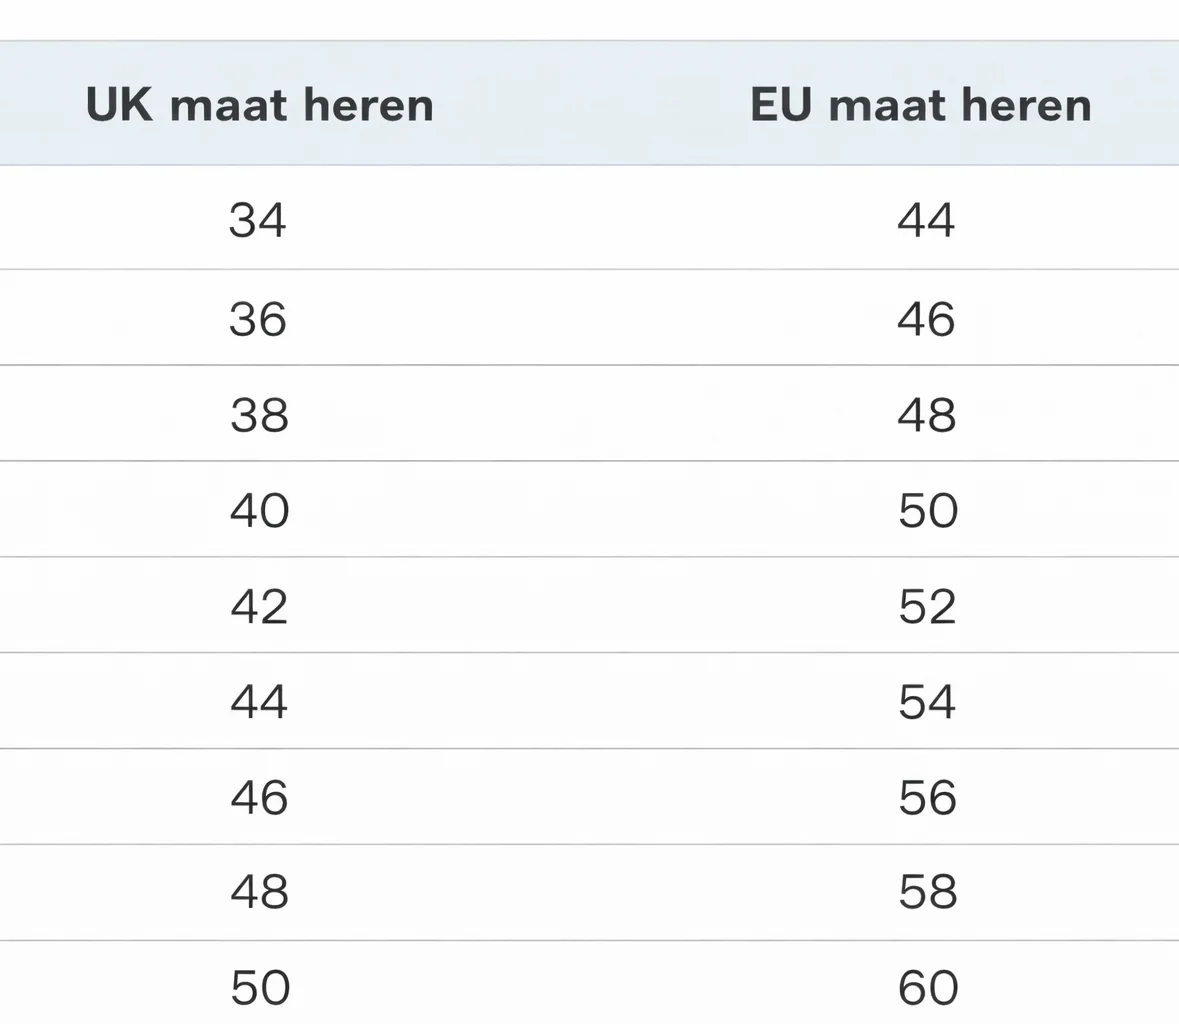The image size is (1179, 1024).
Task: Select the EU size 60 cell
Action: point(927,988)
